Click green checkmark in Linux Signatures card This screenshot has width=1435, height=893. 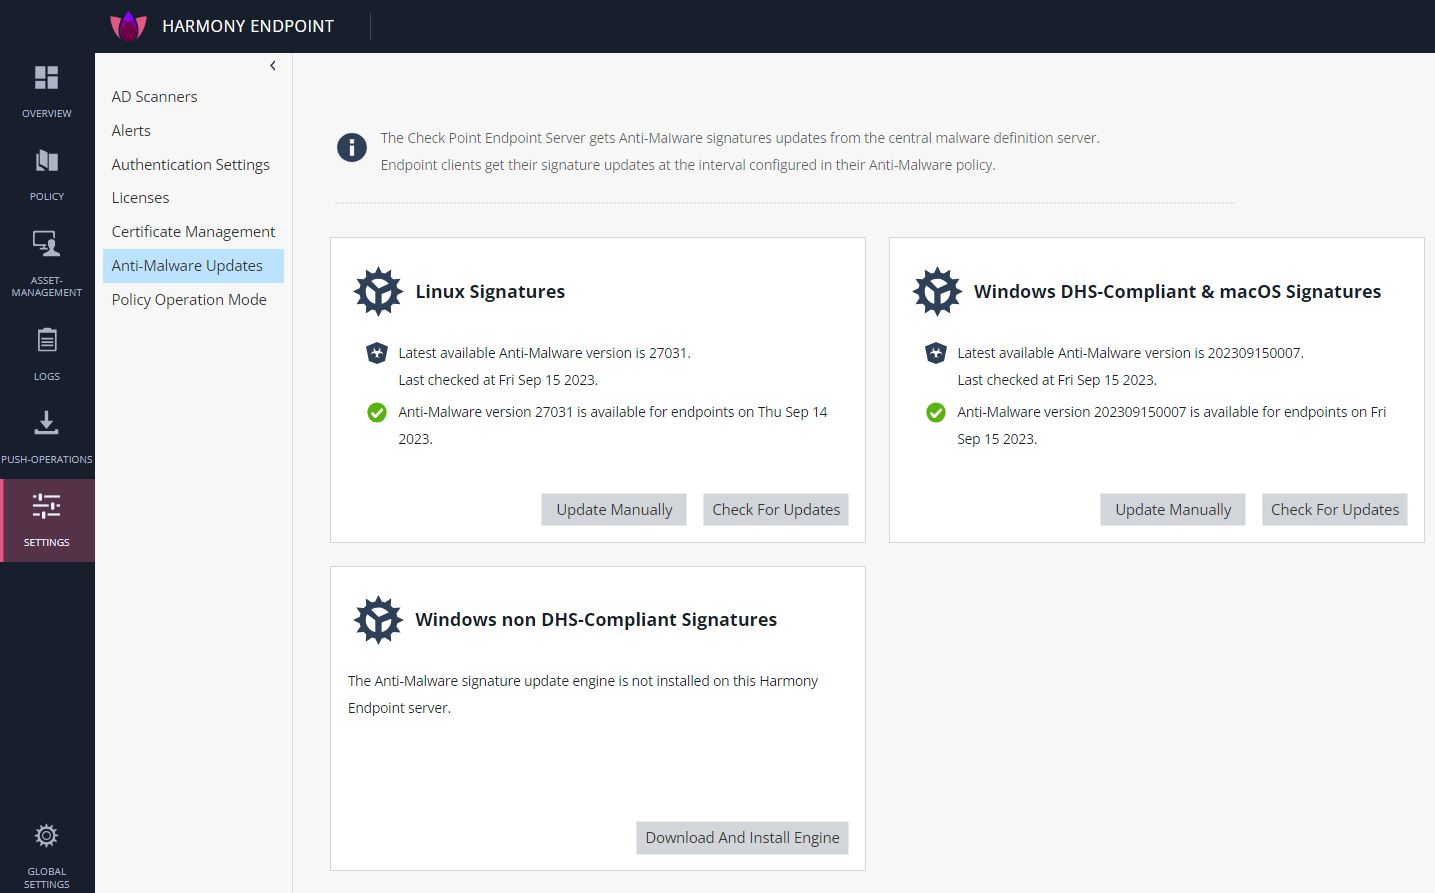[377, 412]
